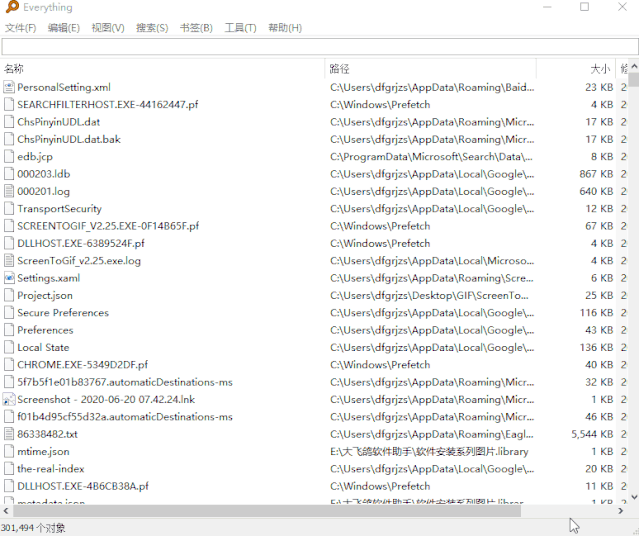
Task: Select the Settings.xaml file name
Action: pyautogui.click(x=48, y=278)
